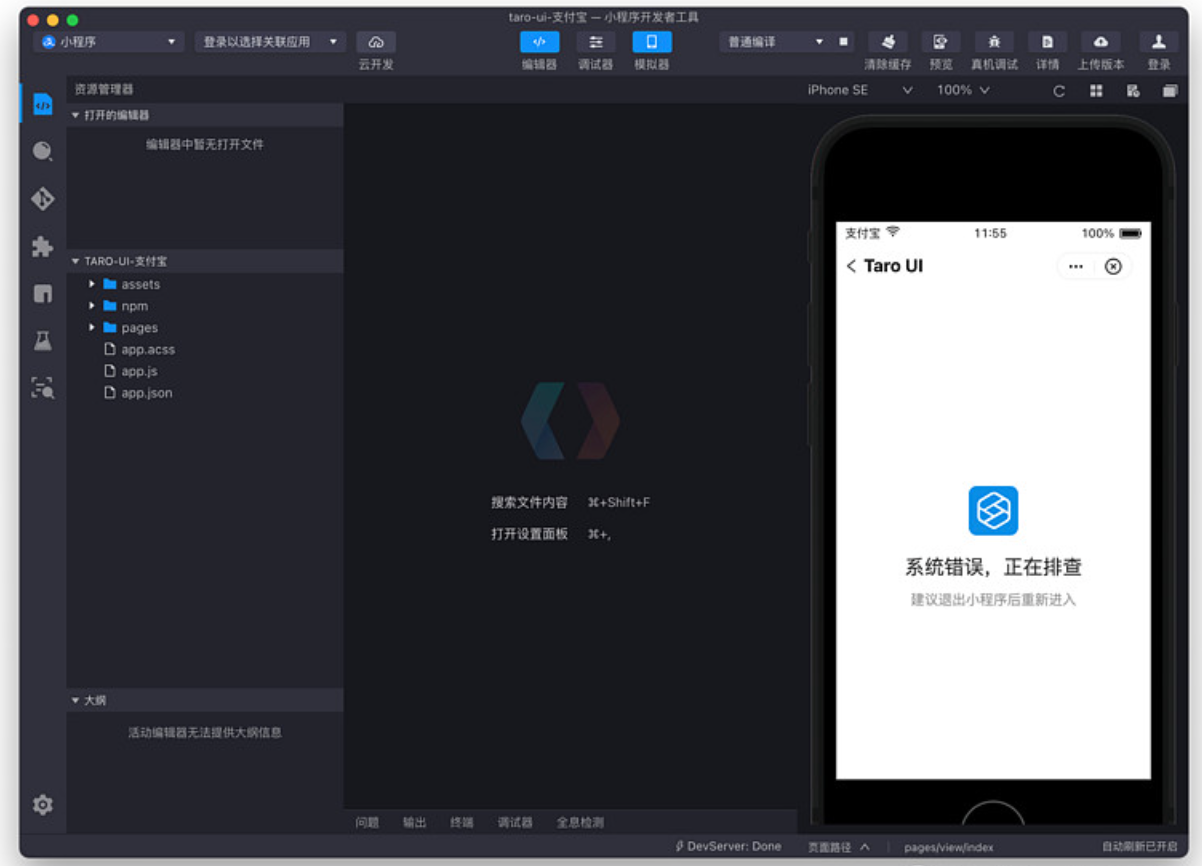
Task: Open the lab flask panel
Action: [42, 341]
